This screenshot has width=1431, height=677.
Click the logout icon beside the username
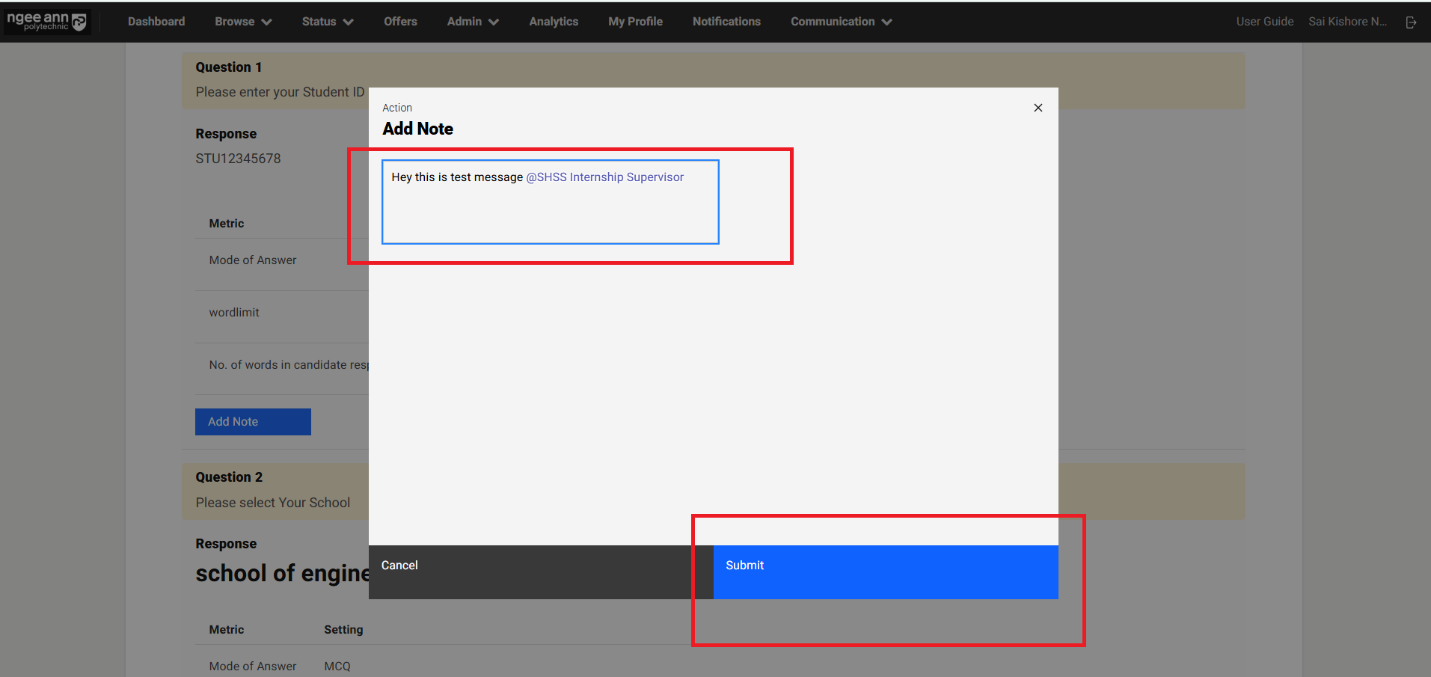coord(1411,22)
